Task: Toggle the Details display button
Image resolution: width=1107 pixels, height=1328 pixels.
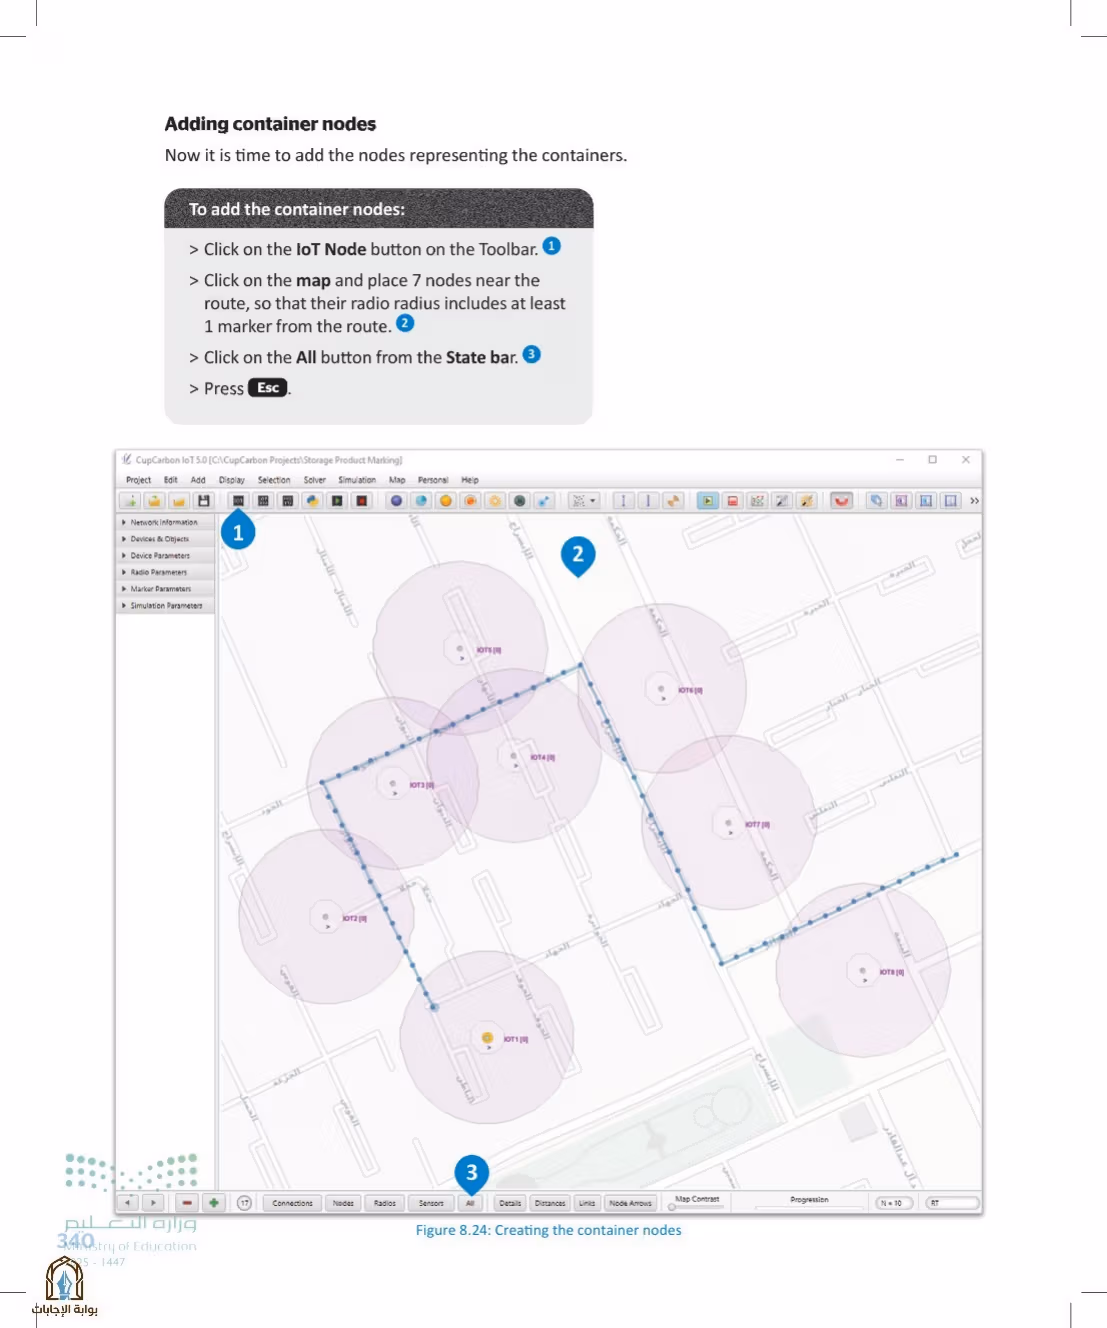Action: (x=510, y=1203)
